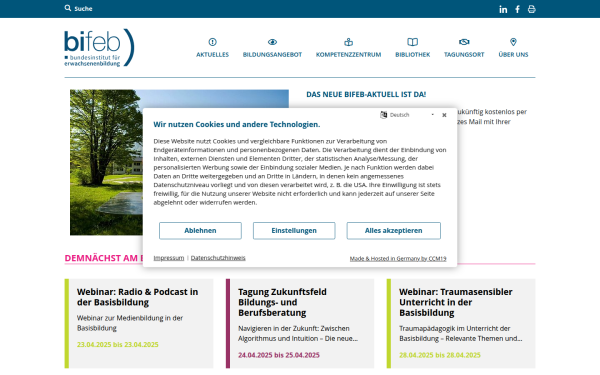Click the translation icon beside Deutsch
The height and width of the screenshot is (375, 600).
tap(383, 115)
